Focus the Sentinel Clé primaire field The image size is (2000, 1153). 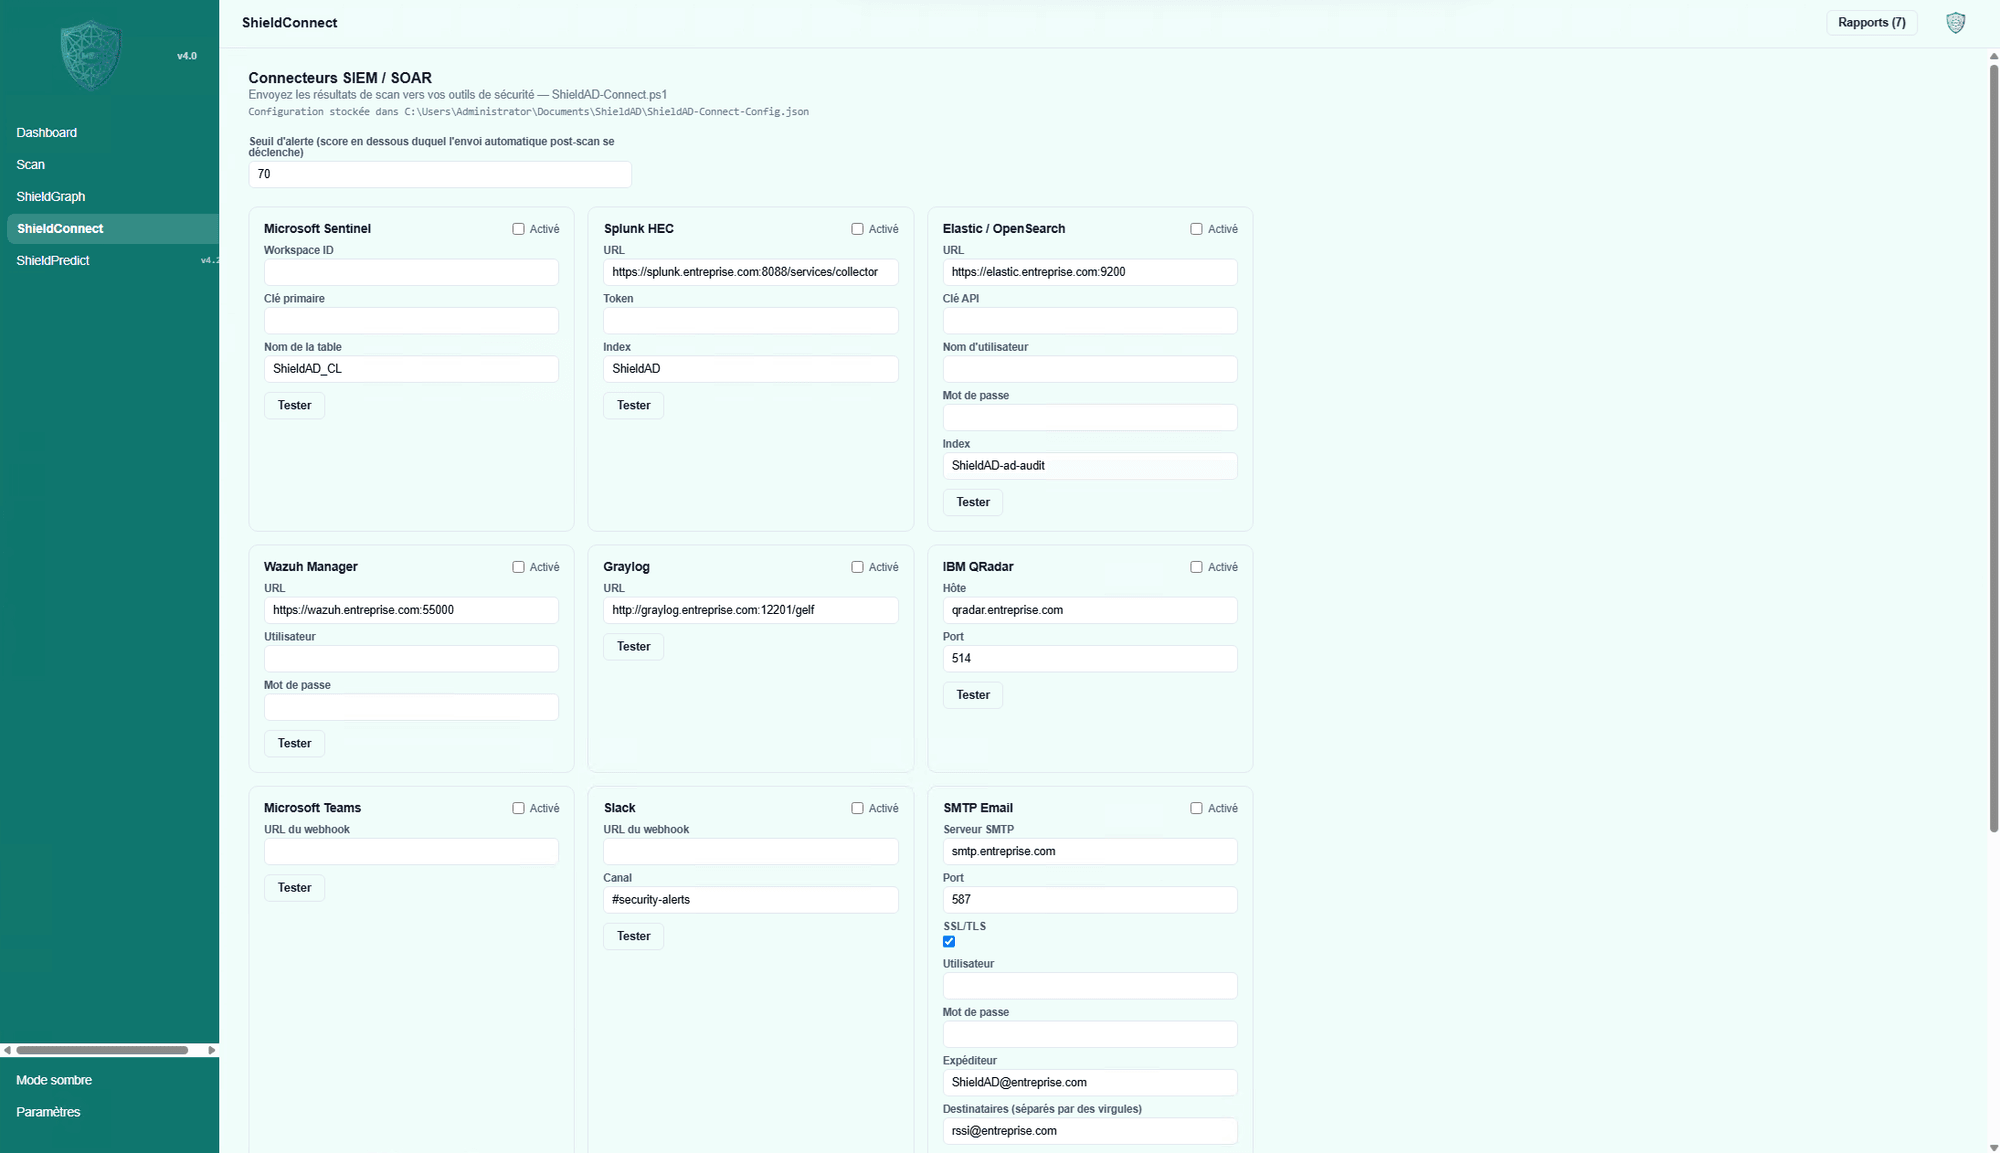[x=411, y=320]
